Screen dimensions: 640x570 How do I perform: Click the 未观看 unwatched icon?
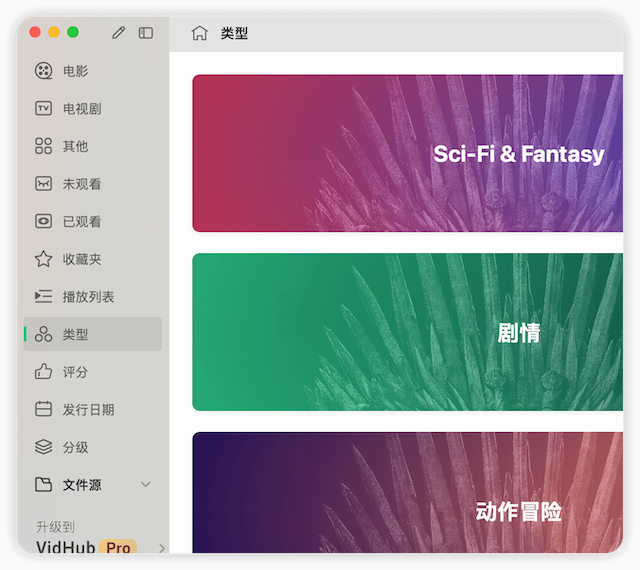coord(43,184)
